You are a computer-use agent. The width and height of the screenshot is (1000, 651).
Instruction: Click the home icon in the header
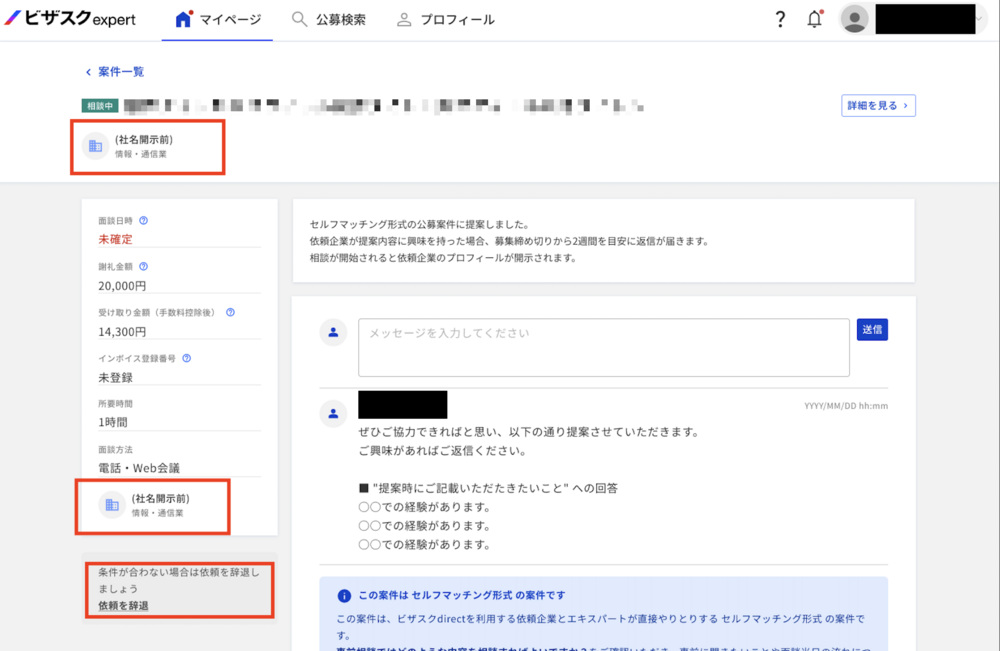pyautogui.click(x=184, y=18)
